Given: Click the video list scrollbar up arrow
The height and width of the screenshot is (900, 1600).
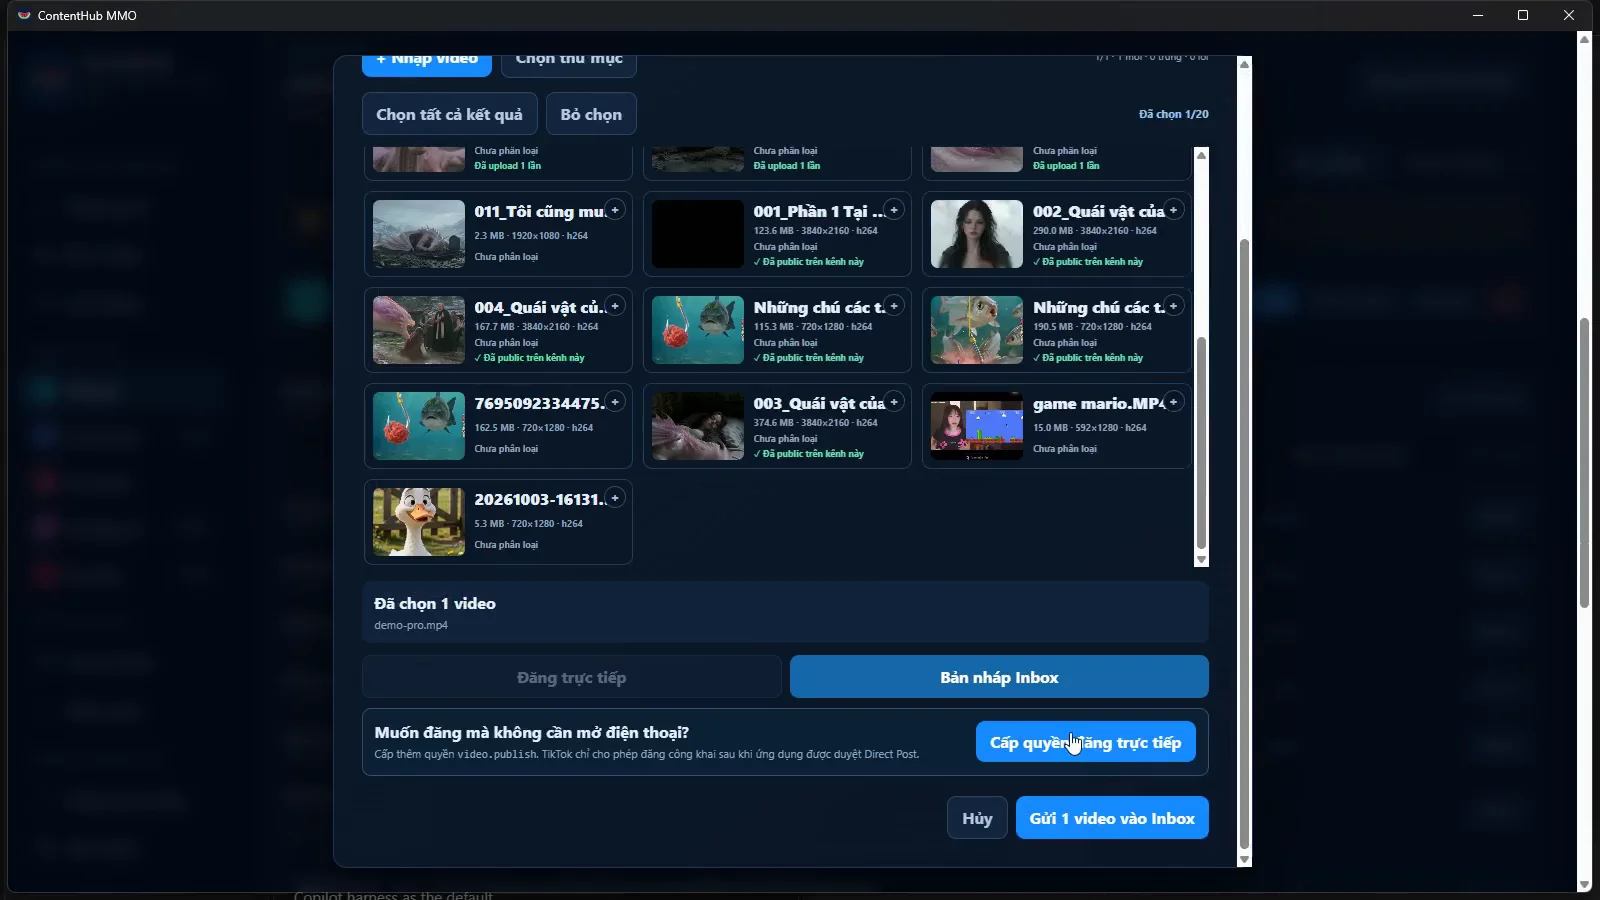Looking at the screenshot, I should [x=1202, y=154].
